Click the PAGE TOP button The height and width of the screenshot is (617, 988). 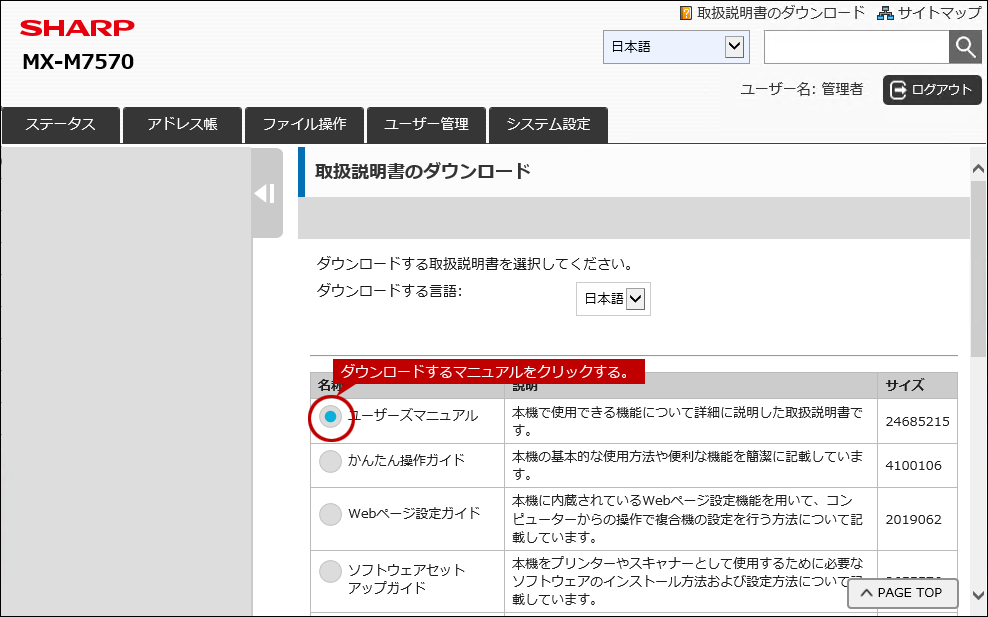tap(902, 593)
